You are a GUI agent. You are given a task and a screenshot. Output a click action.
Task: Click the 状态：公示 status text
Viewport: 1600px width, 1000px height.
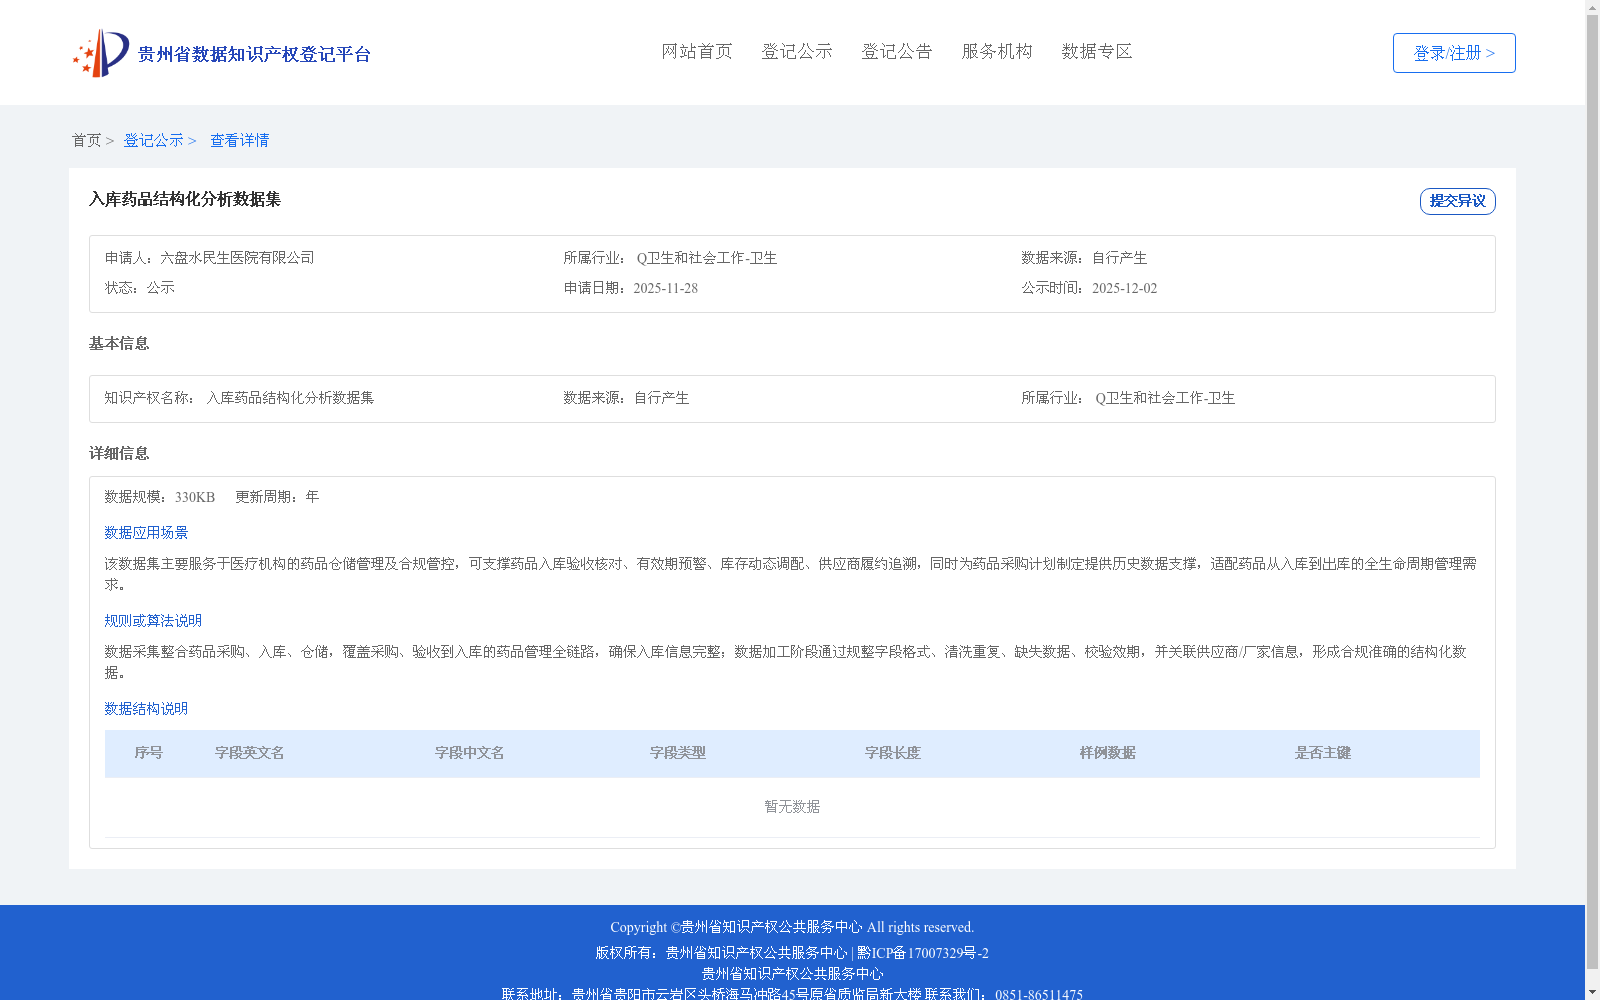click(139, 288)
